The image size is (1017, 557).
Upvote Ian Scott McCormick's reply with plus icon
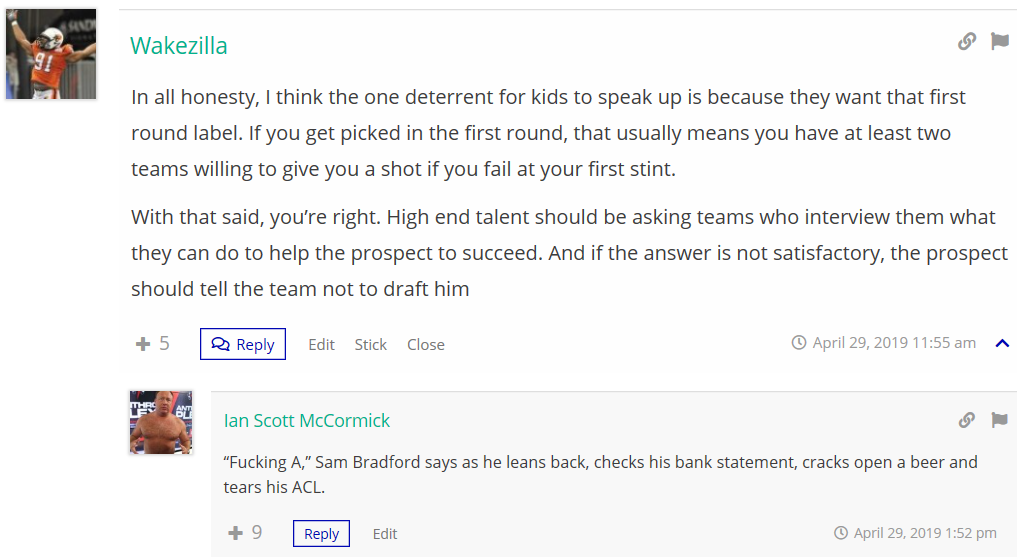click(236, 533)
